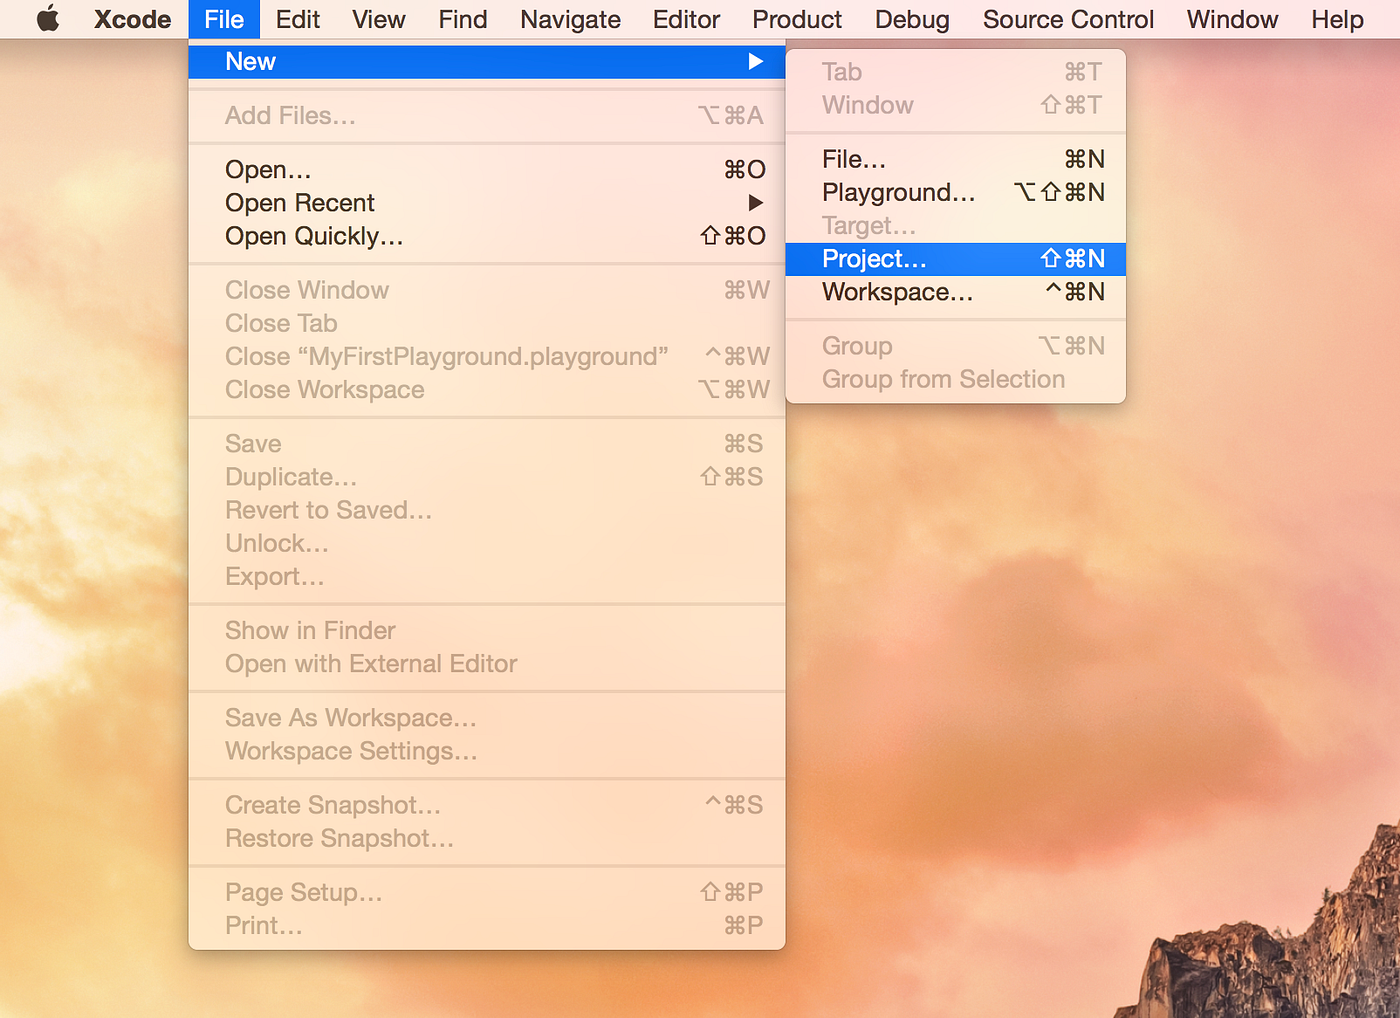Choose Revert to Saved… item

pos(487,510)
